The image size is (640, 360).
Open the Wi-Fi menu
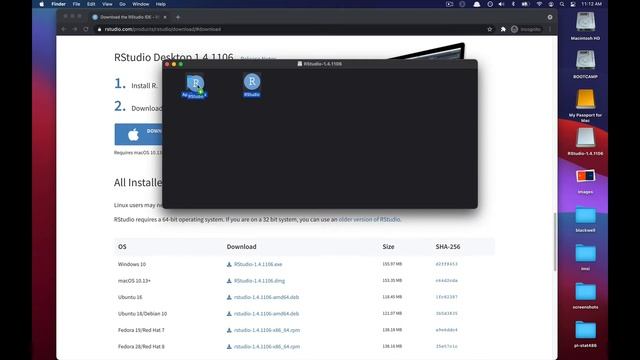point(539,4)
